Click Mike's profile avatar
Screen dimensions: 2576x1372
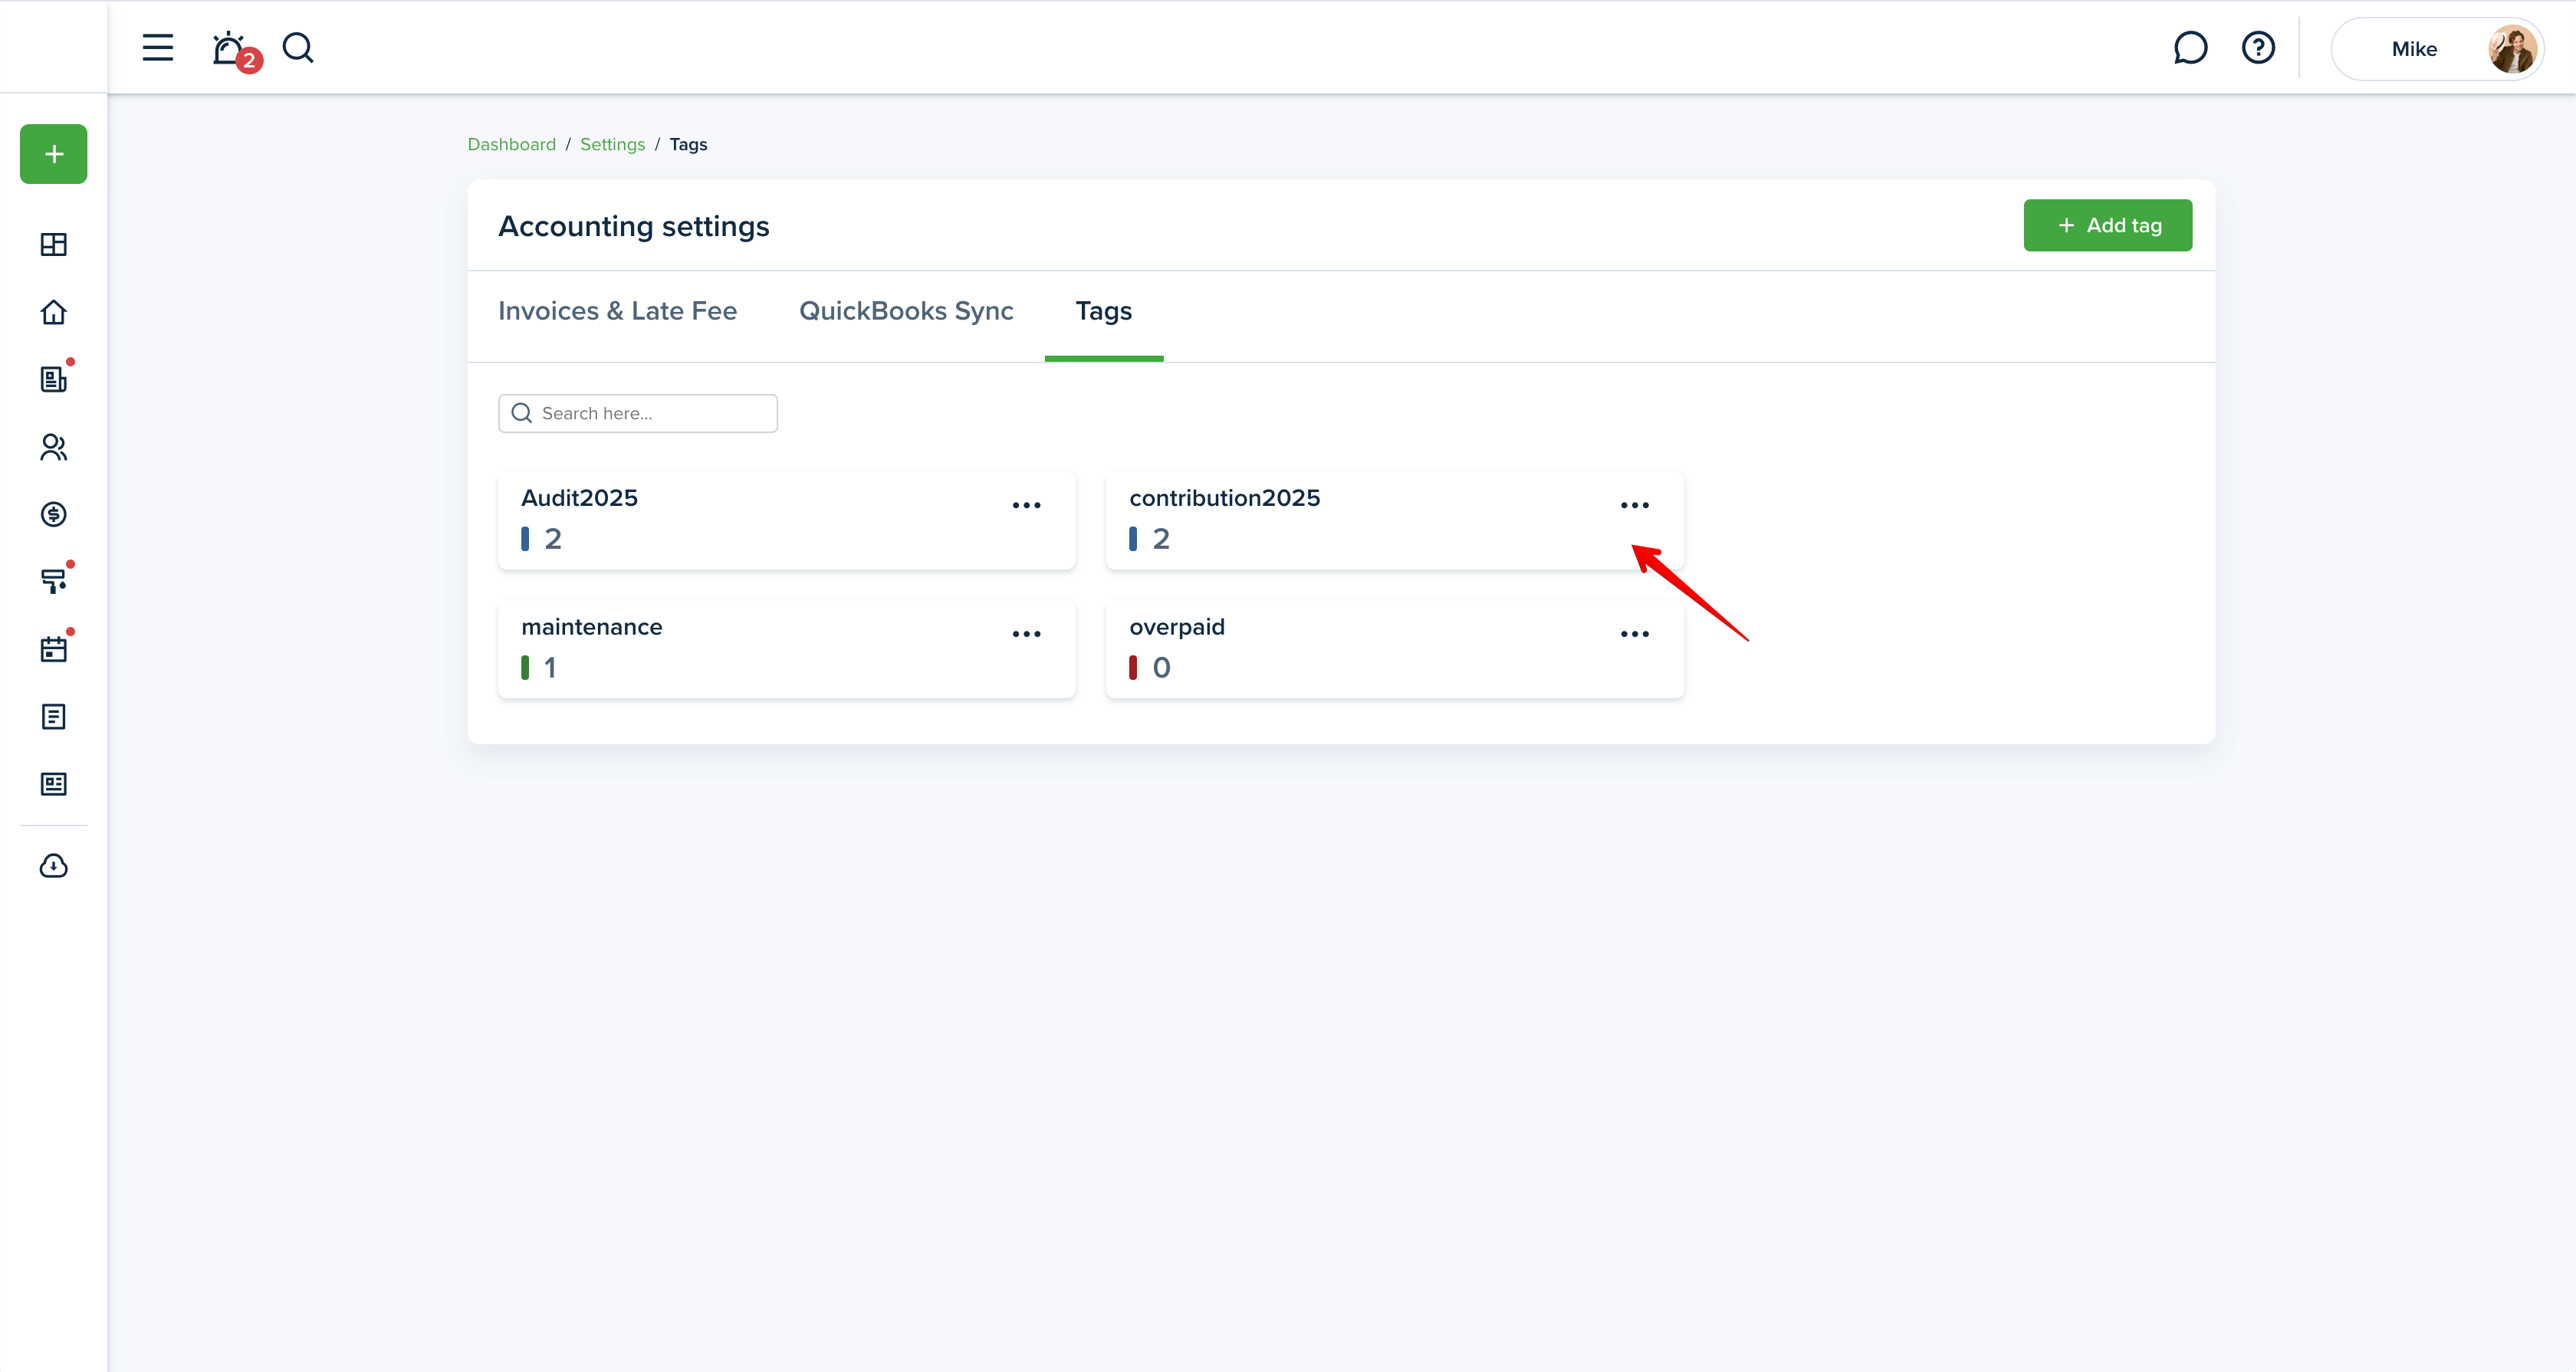(2512, 49)
